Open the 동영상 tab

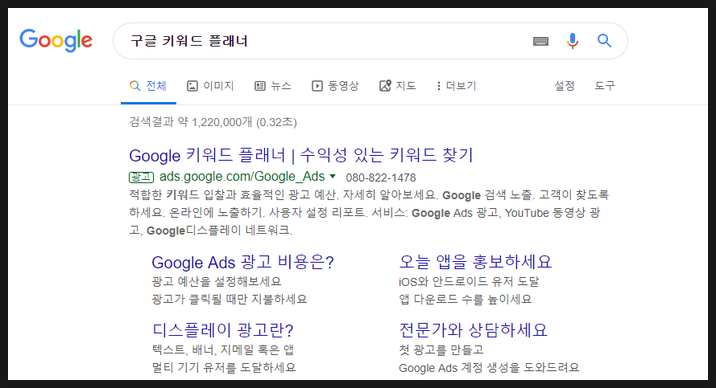pyautogui.click(x=335, y=86)
